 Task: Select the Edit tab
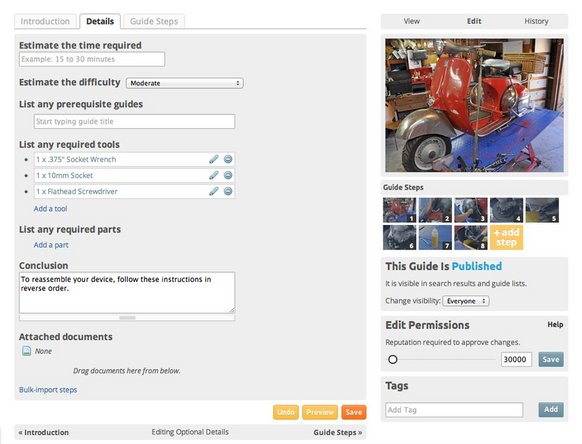point(474,21)
